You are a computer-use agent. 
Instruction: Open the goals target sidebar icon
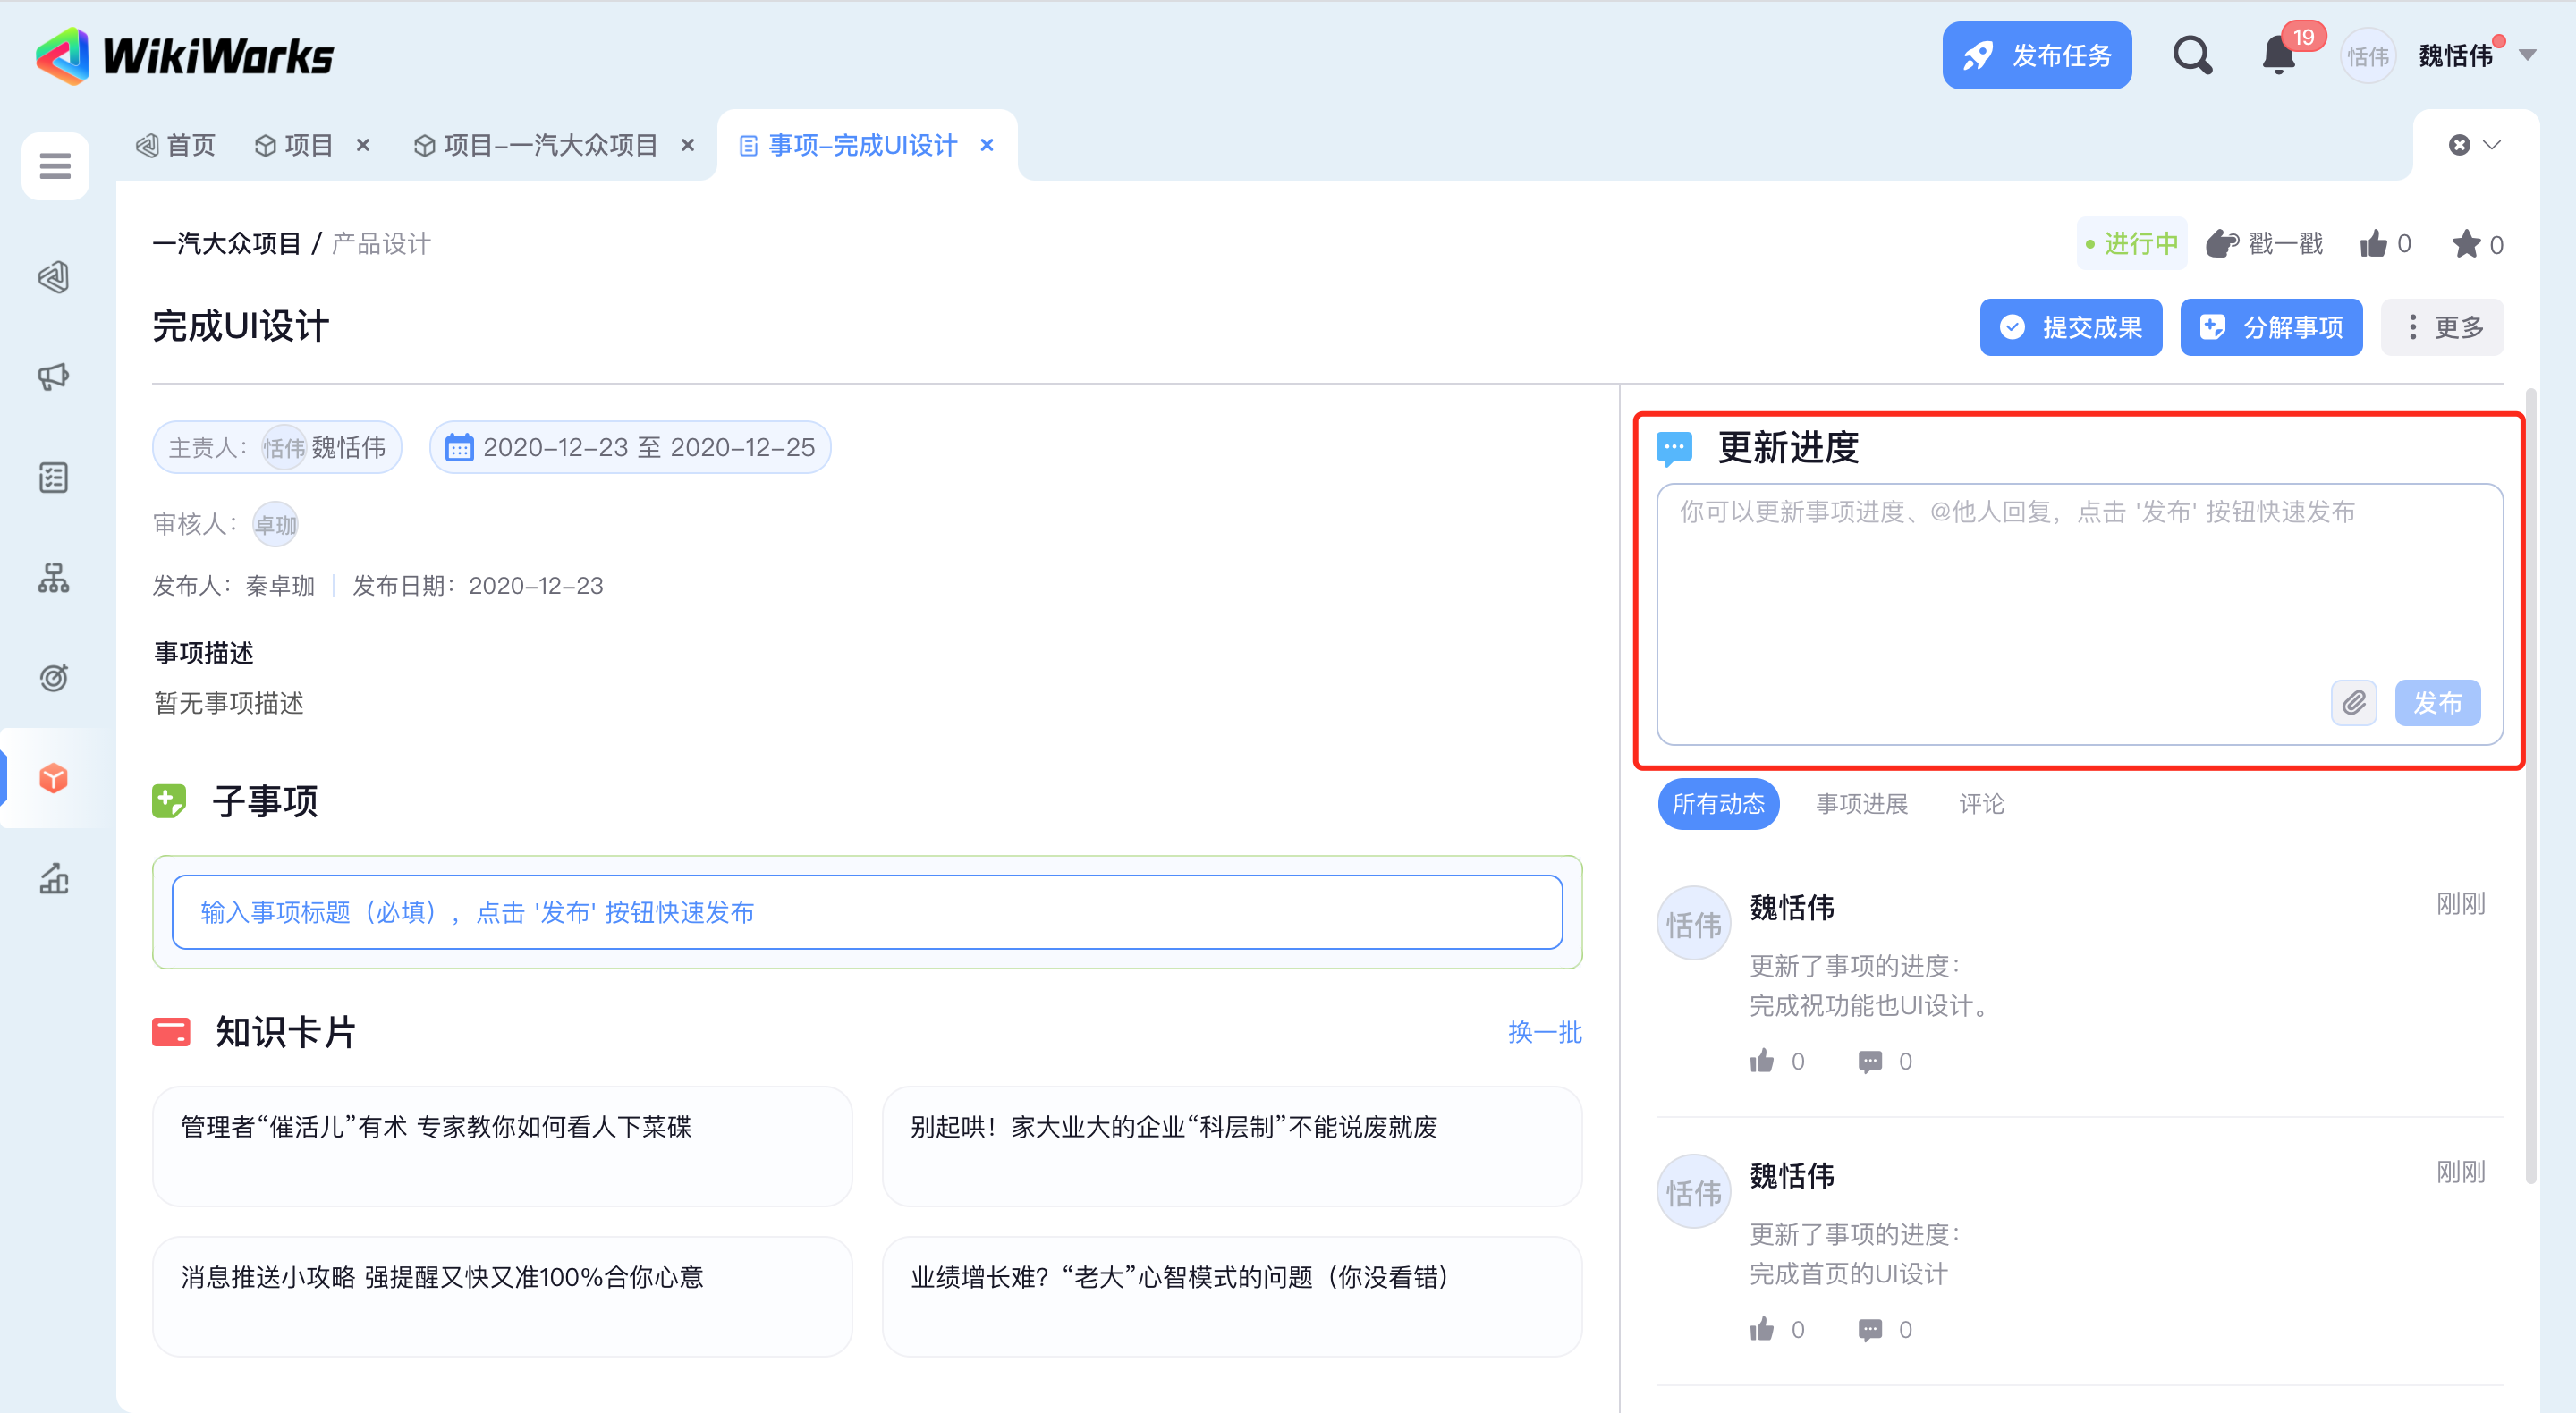pyautogui.click(x=54, y=678)
